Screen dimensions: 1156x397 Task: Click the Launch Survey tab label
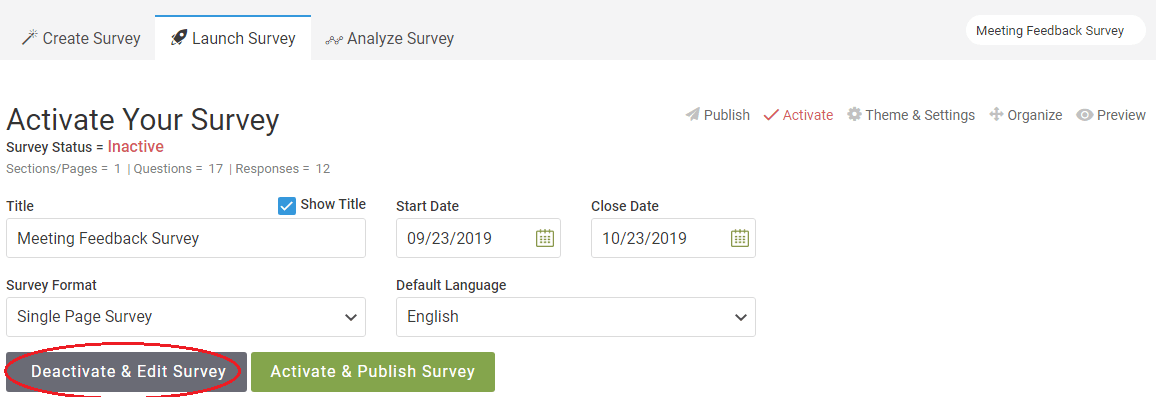tap(244, 38)
